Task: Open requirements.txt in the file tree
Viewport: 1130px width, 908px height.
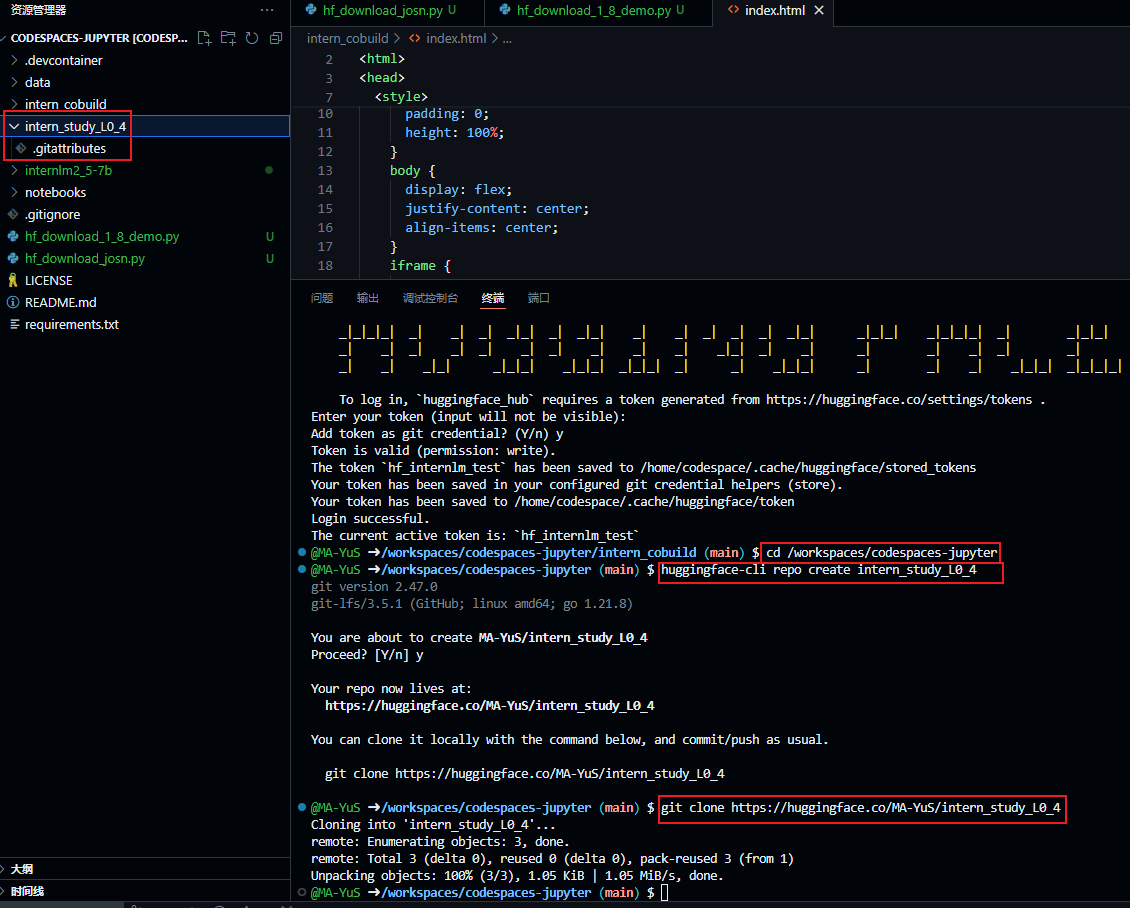Action: (71, 324)
